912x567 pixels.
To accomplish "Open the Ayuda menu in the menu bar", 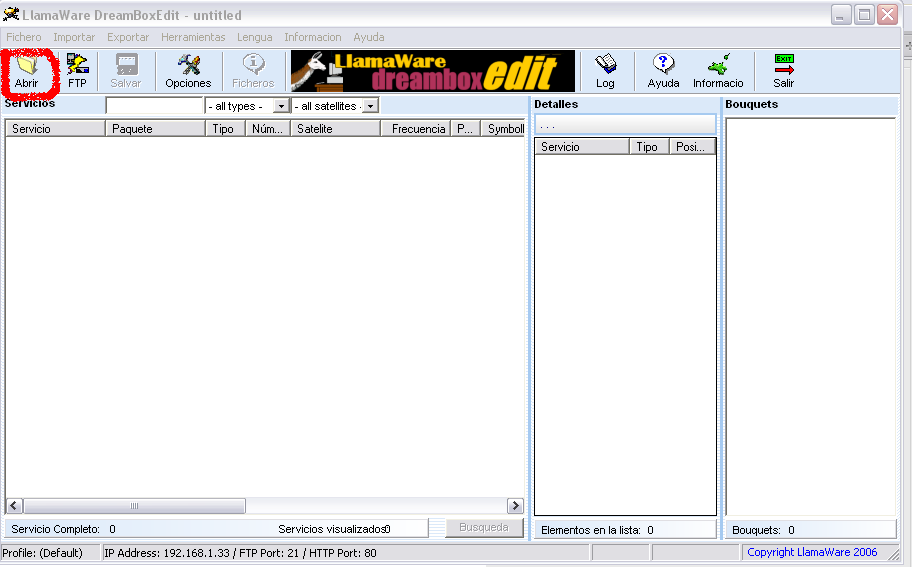I will pos(369,37).
